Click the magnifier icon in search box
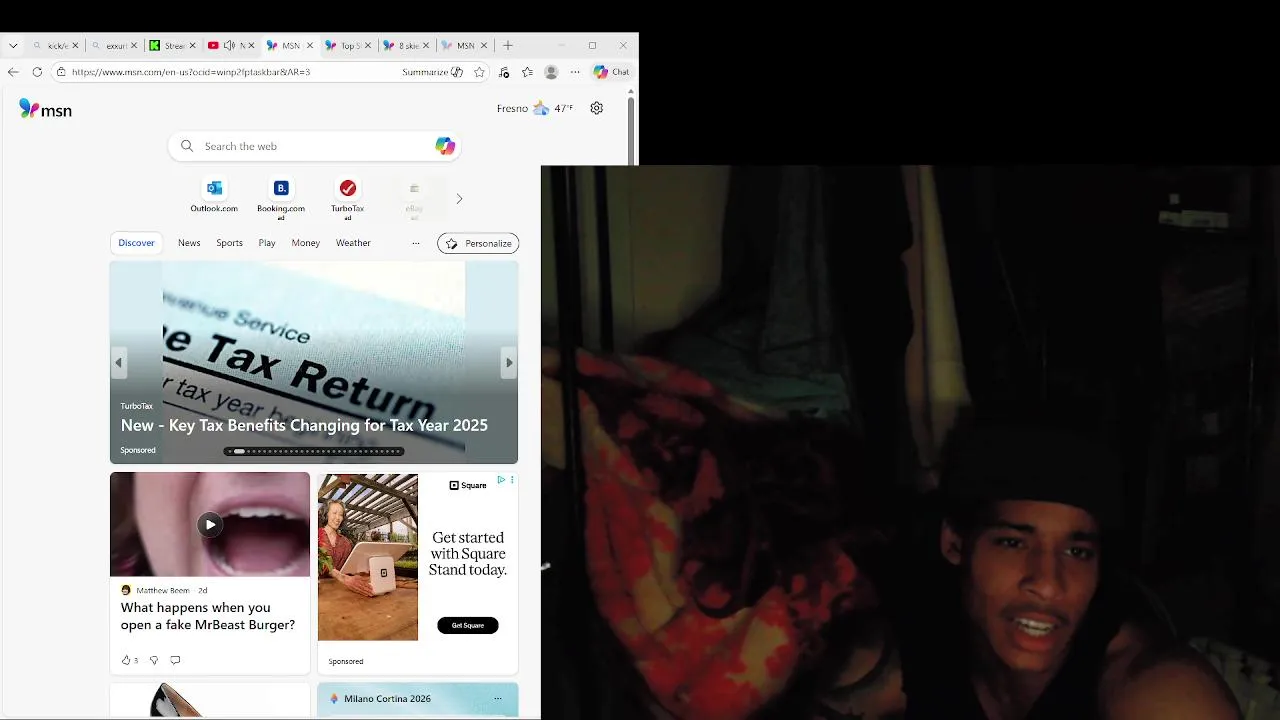The height and width of the screenshot is (720, 1280). pyautogui.click(x=187, y=146)
